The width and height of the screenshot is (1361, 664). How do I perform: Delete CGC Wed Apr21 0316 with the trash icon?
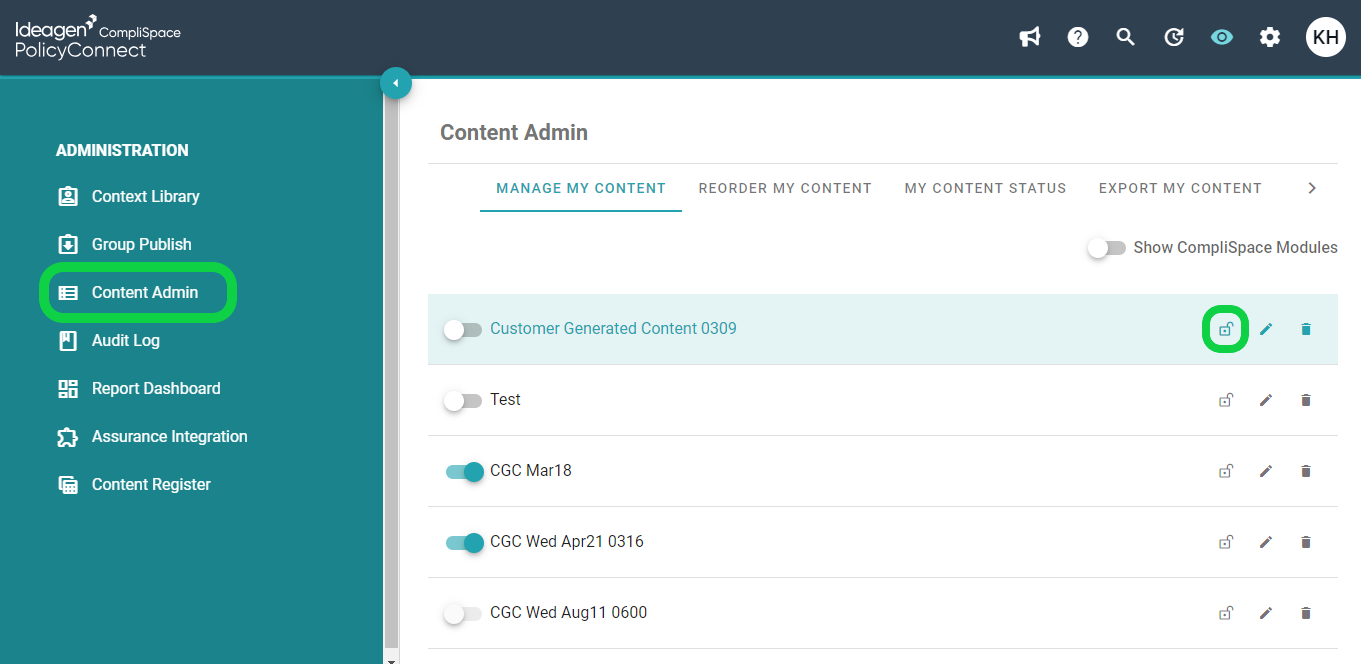coord(1305,542)
